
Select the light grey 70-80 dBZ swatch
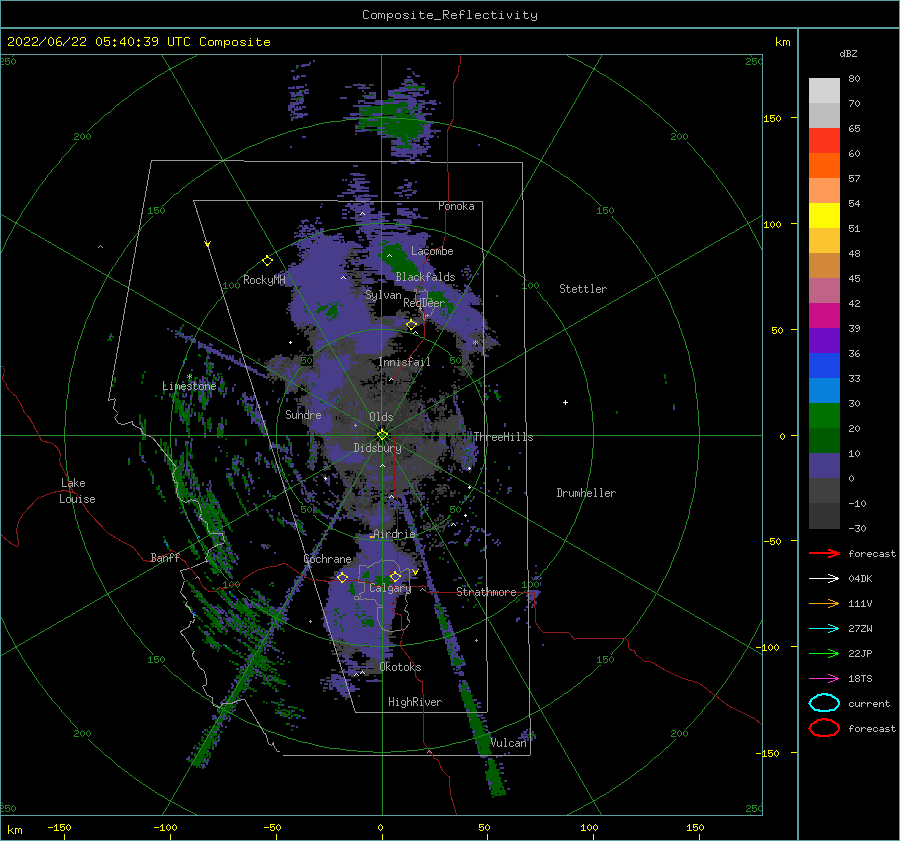tap(824, 91)
